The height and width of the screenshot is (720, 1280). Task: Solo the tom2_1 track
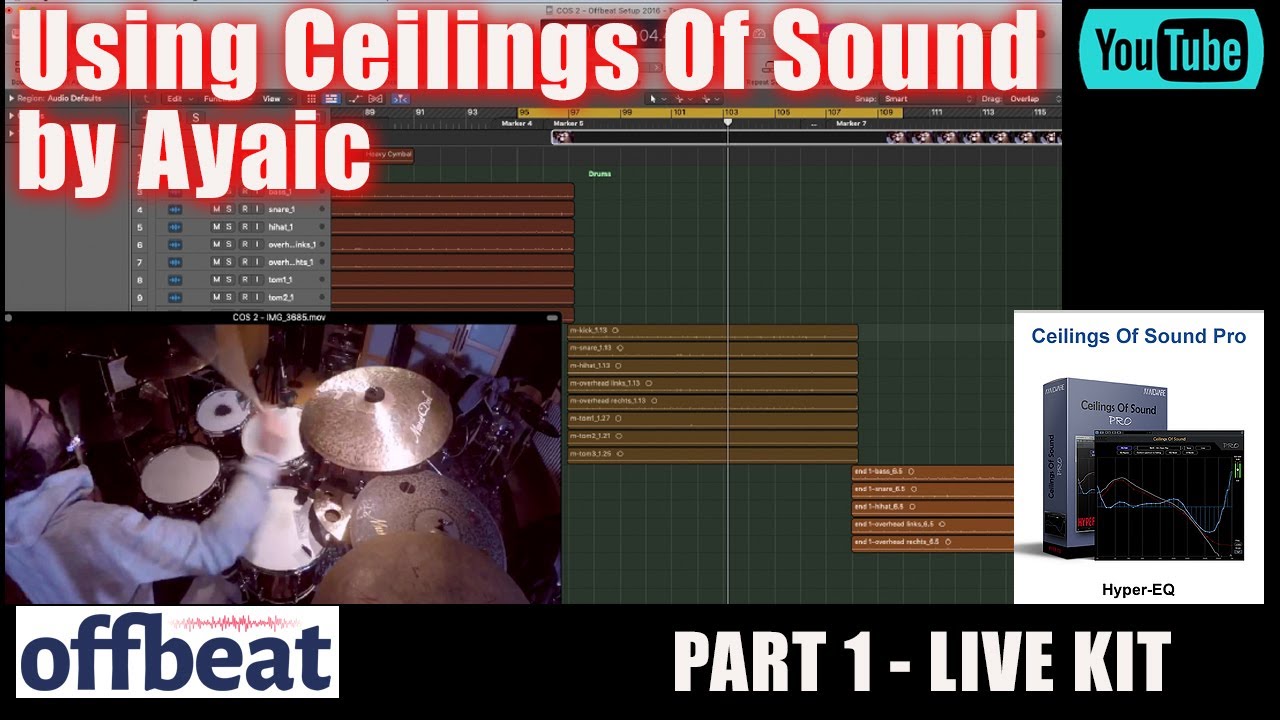(229, 297)
